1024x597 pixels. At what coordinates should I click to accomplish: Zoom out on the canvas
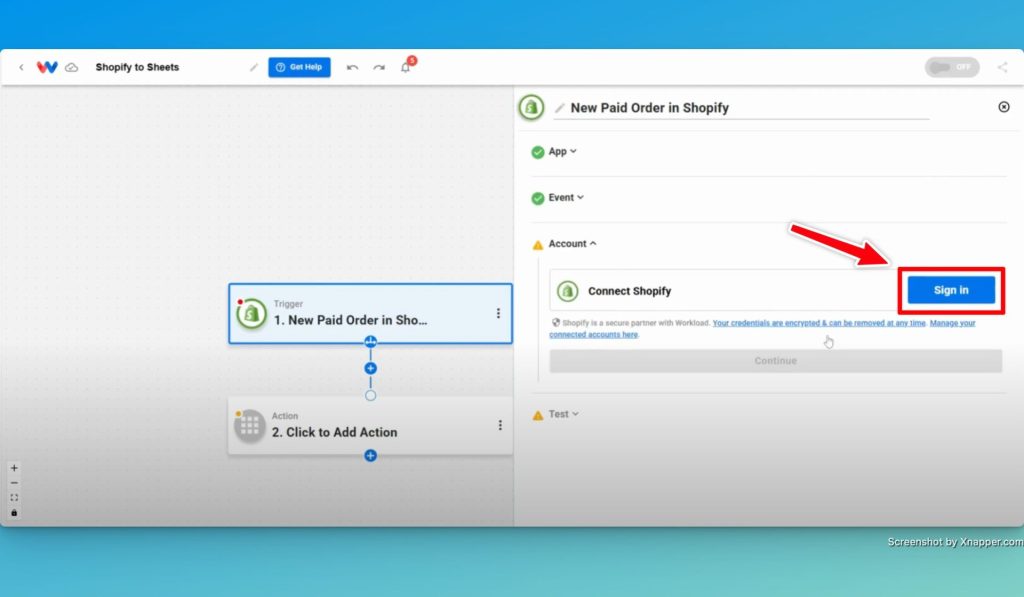pyautogui.click(x=14, y=483)
